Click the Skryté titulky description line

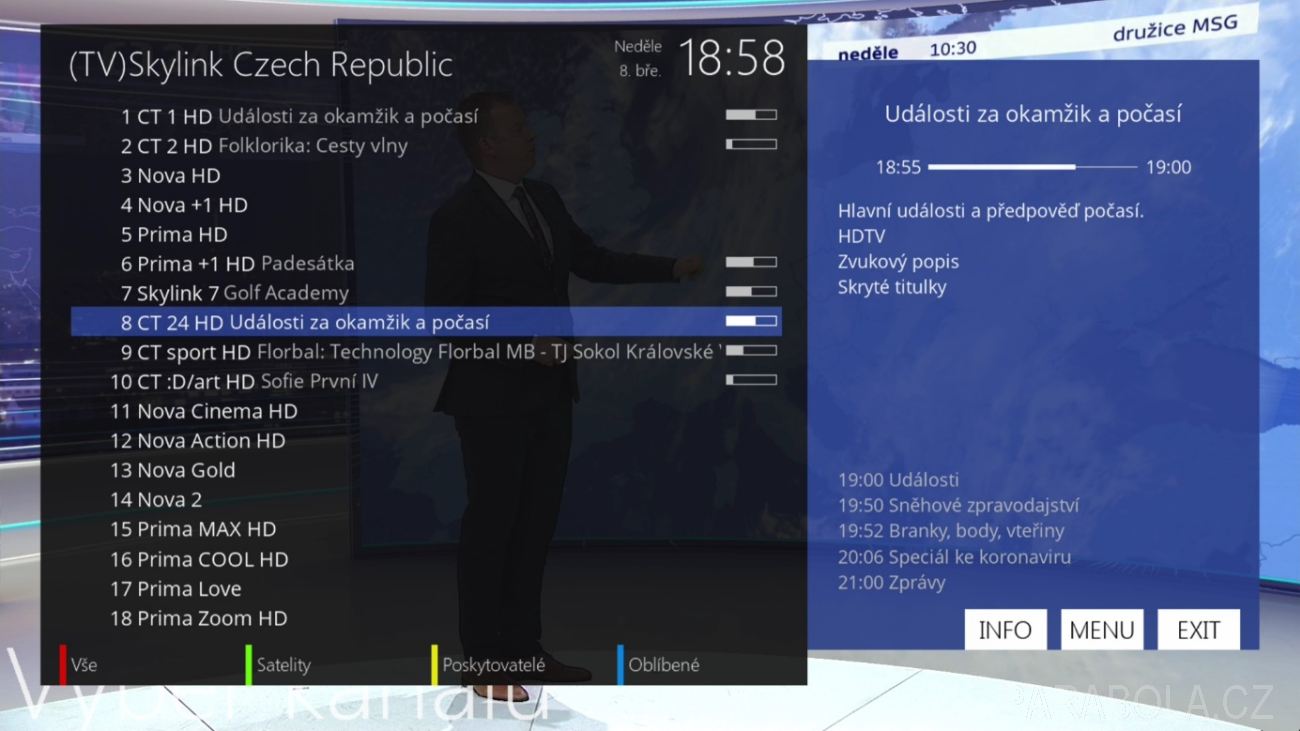click(x=892, y=287)
